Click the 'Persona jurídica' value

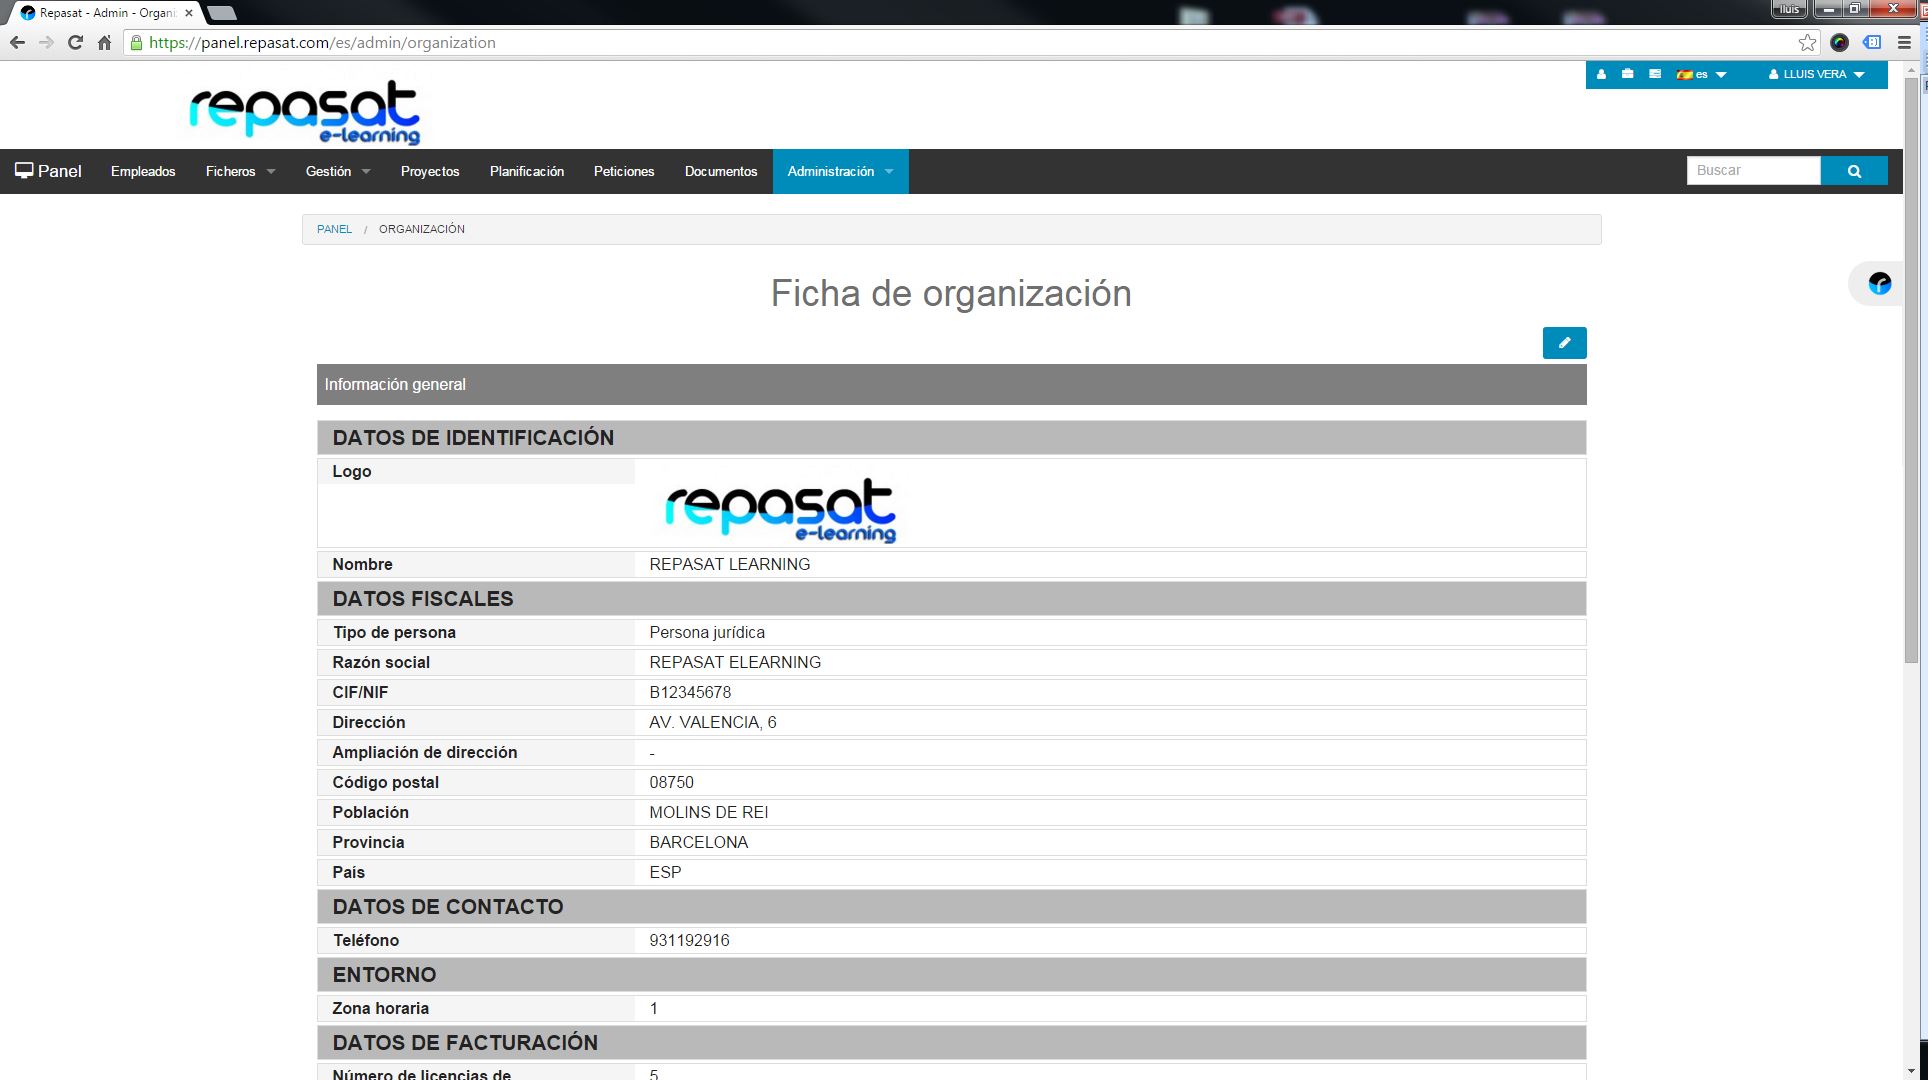(x=707, y=633)
